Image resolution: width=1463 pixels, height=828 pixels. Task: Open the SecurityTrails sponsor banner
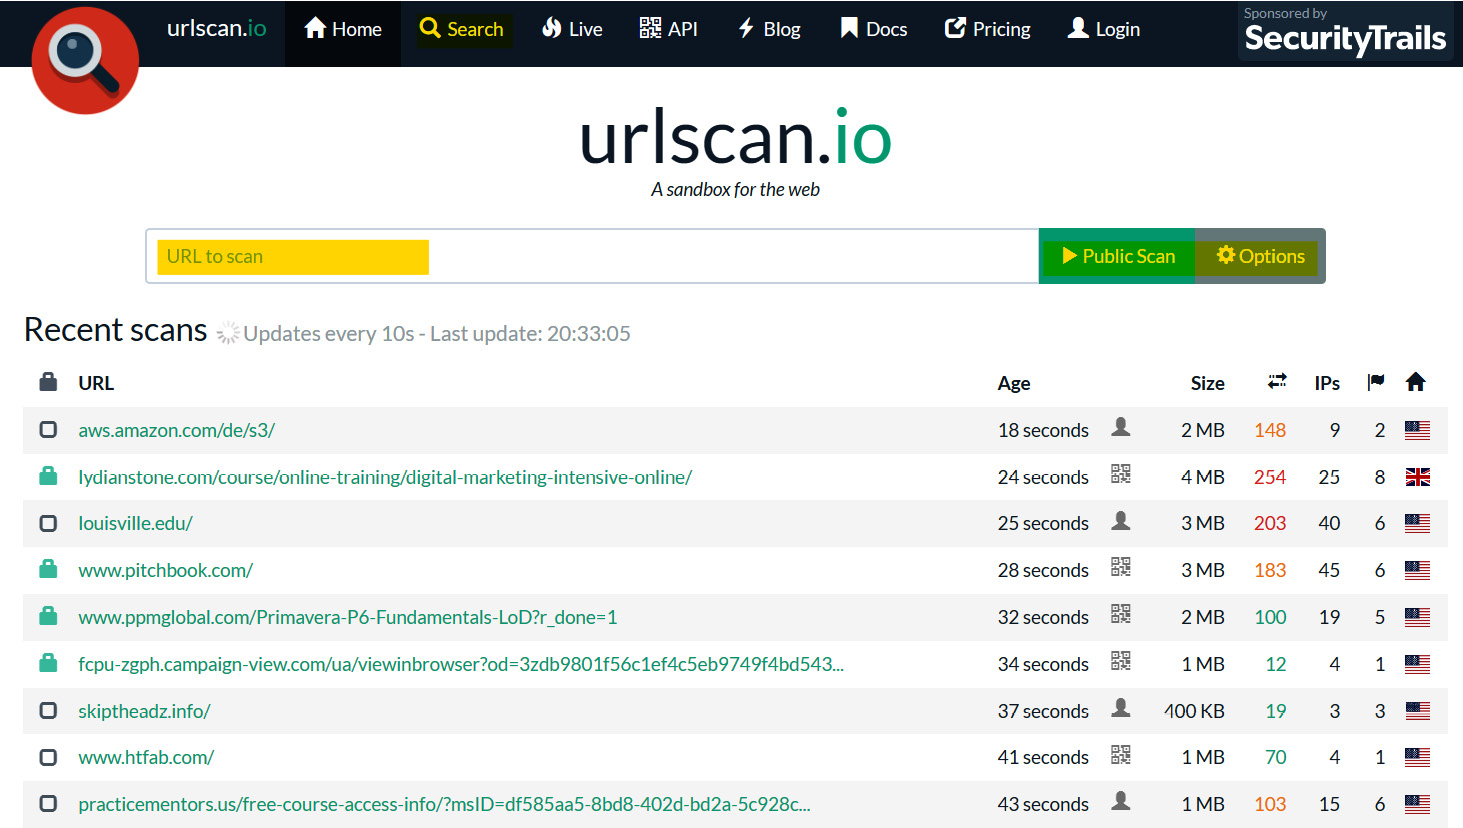tap(1345, 31)
